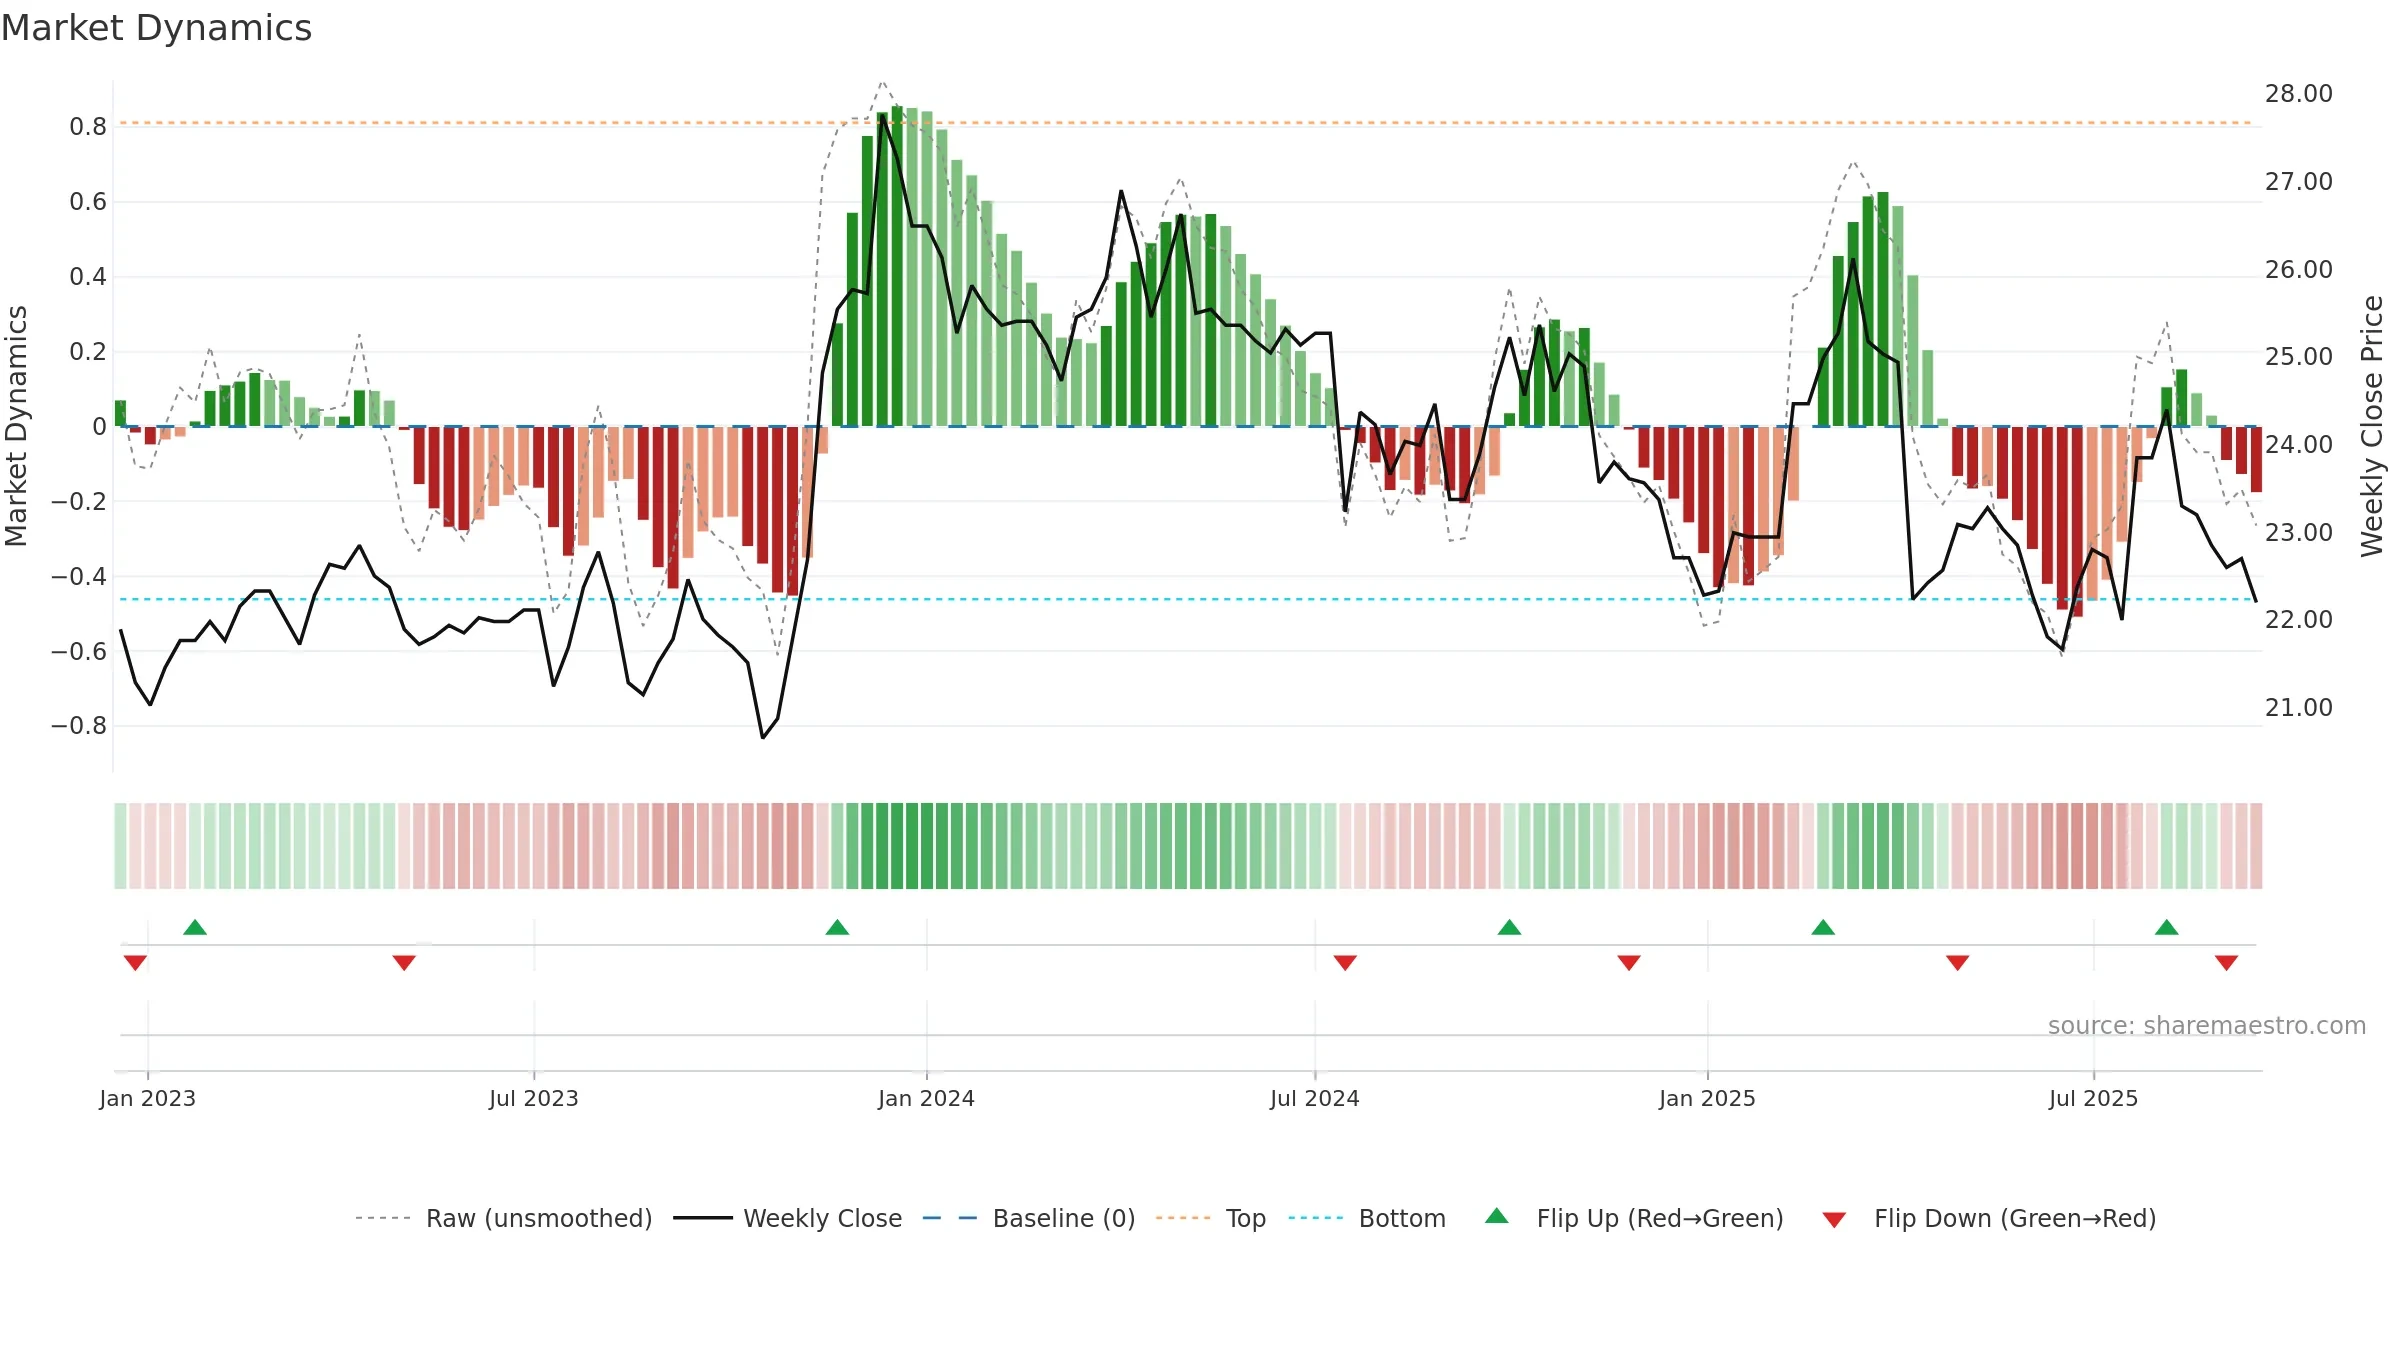The height and width of the screenshot is (1350, 2400).
Task: Click the last red flip-down triangle in September 2025
Action: pos(2226,962)
